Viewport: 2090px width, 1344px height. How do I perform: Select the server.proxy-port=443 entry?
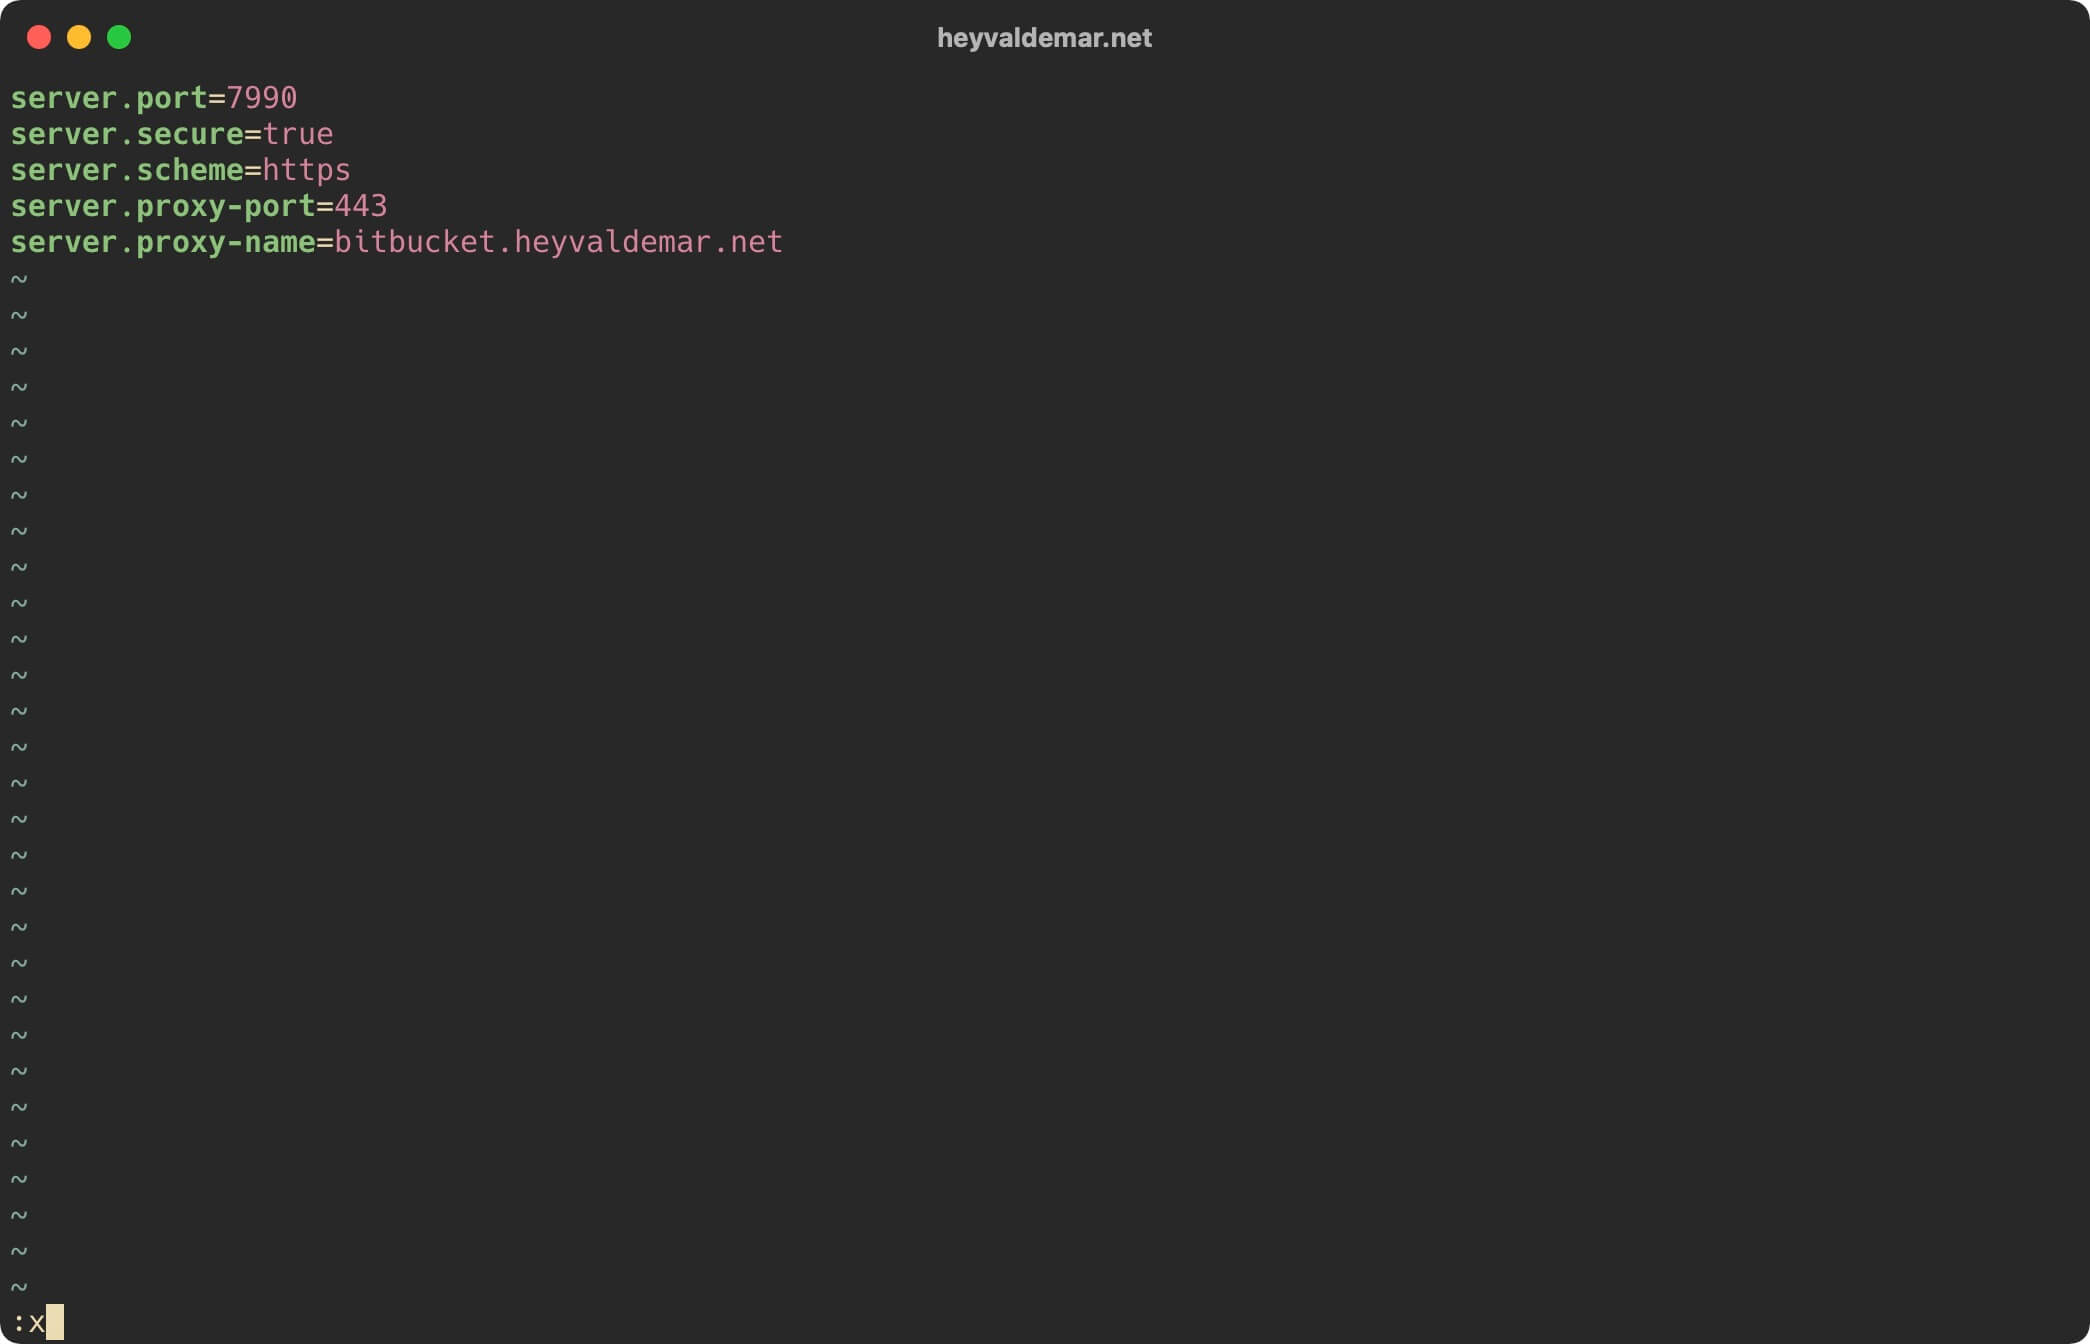point(198,206)
